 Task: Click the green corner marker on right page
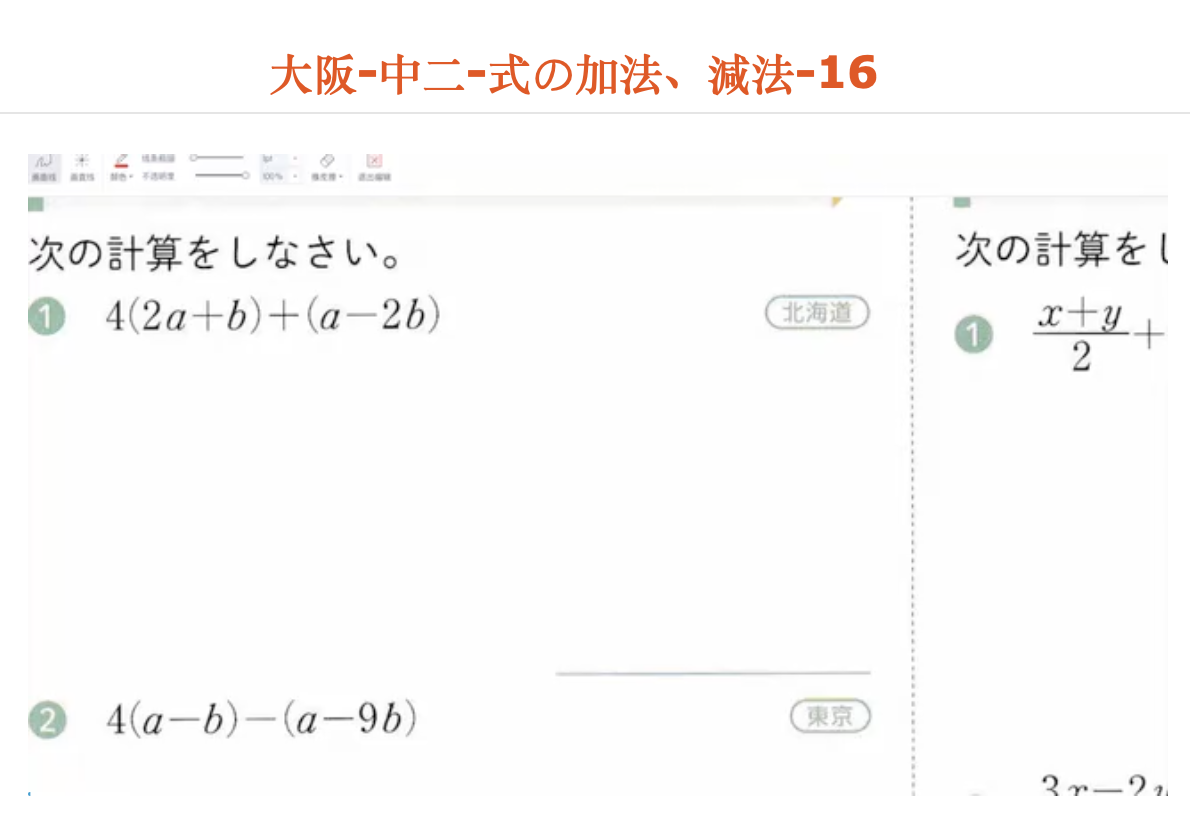point(962,202)
